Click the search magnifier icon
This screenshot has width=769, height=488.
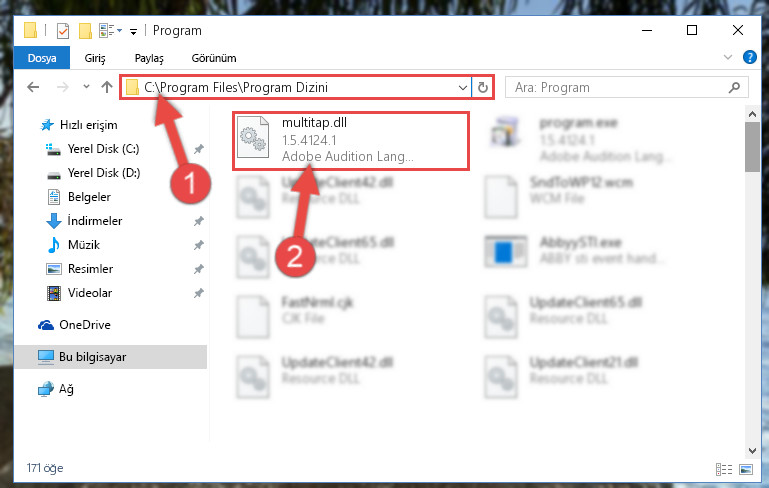[734, 87]
